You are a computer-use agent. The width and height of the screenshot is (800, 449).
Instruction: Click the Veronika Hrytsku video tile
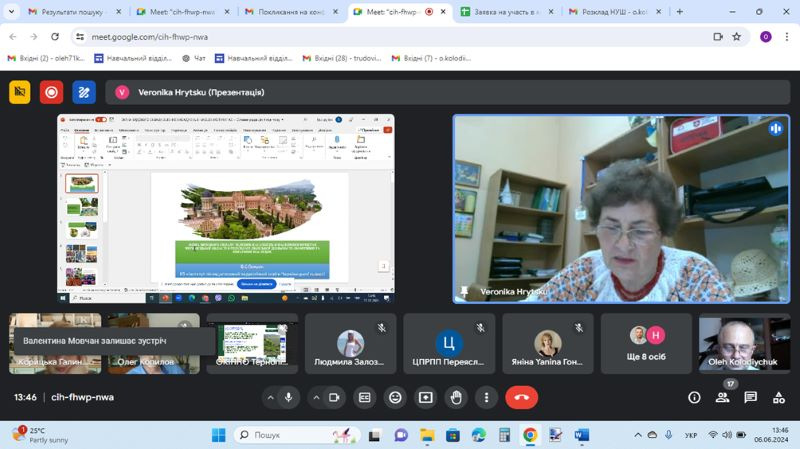[x=621, y=209]
